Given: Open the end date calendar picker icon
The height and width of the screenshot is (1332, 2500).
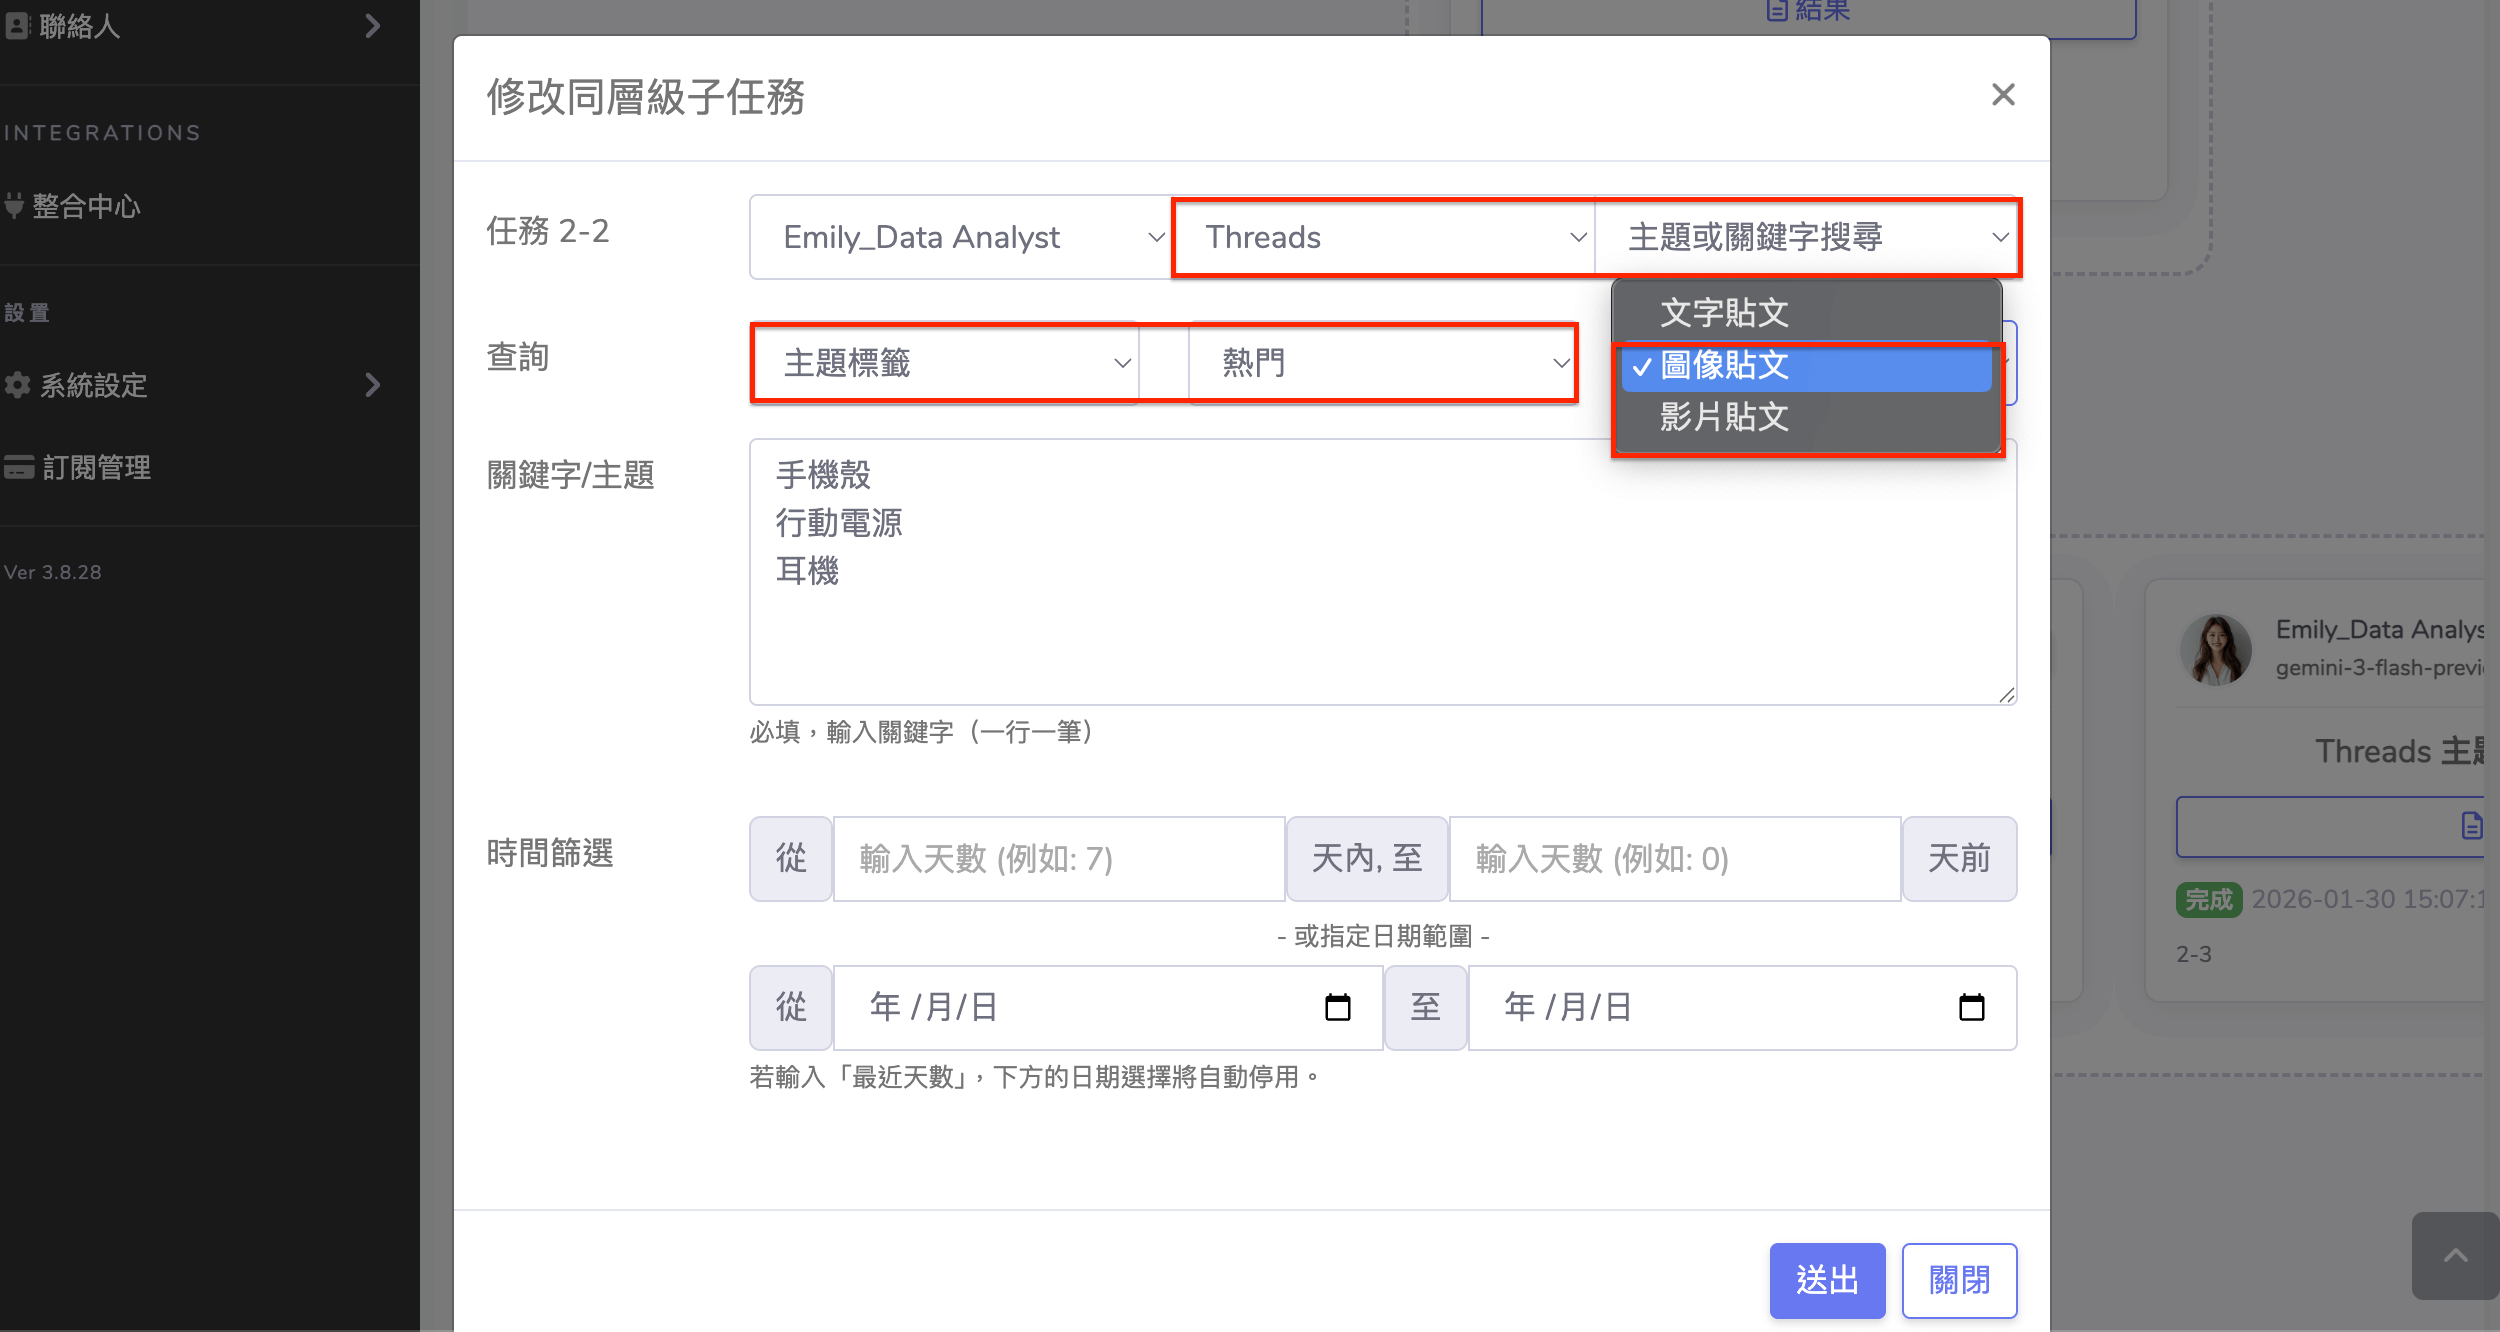Looking at the screenshot, I should click(x=1971, y=1007).
